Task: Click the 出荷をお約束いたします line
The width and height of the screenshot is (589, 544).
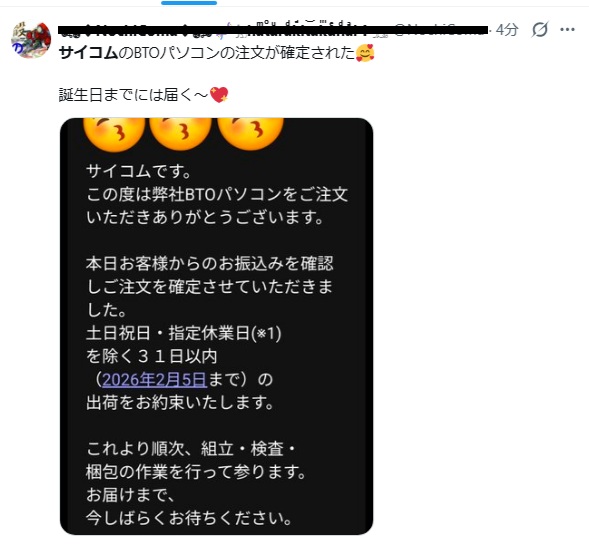Action: click(180, 403)
